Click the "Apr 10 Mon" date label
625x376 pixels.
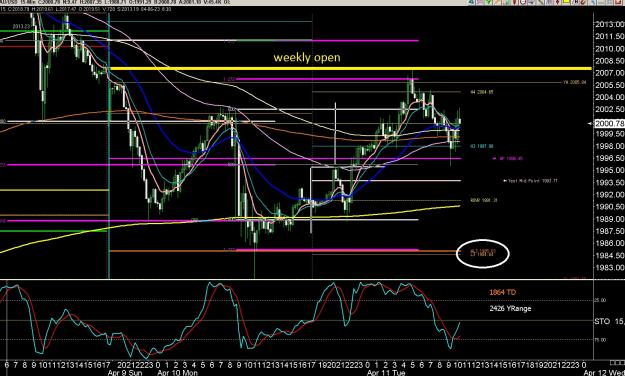(x=177, y=373)
